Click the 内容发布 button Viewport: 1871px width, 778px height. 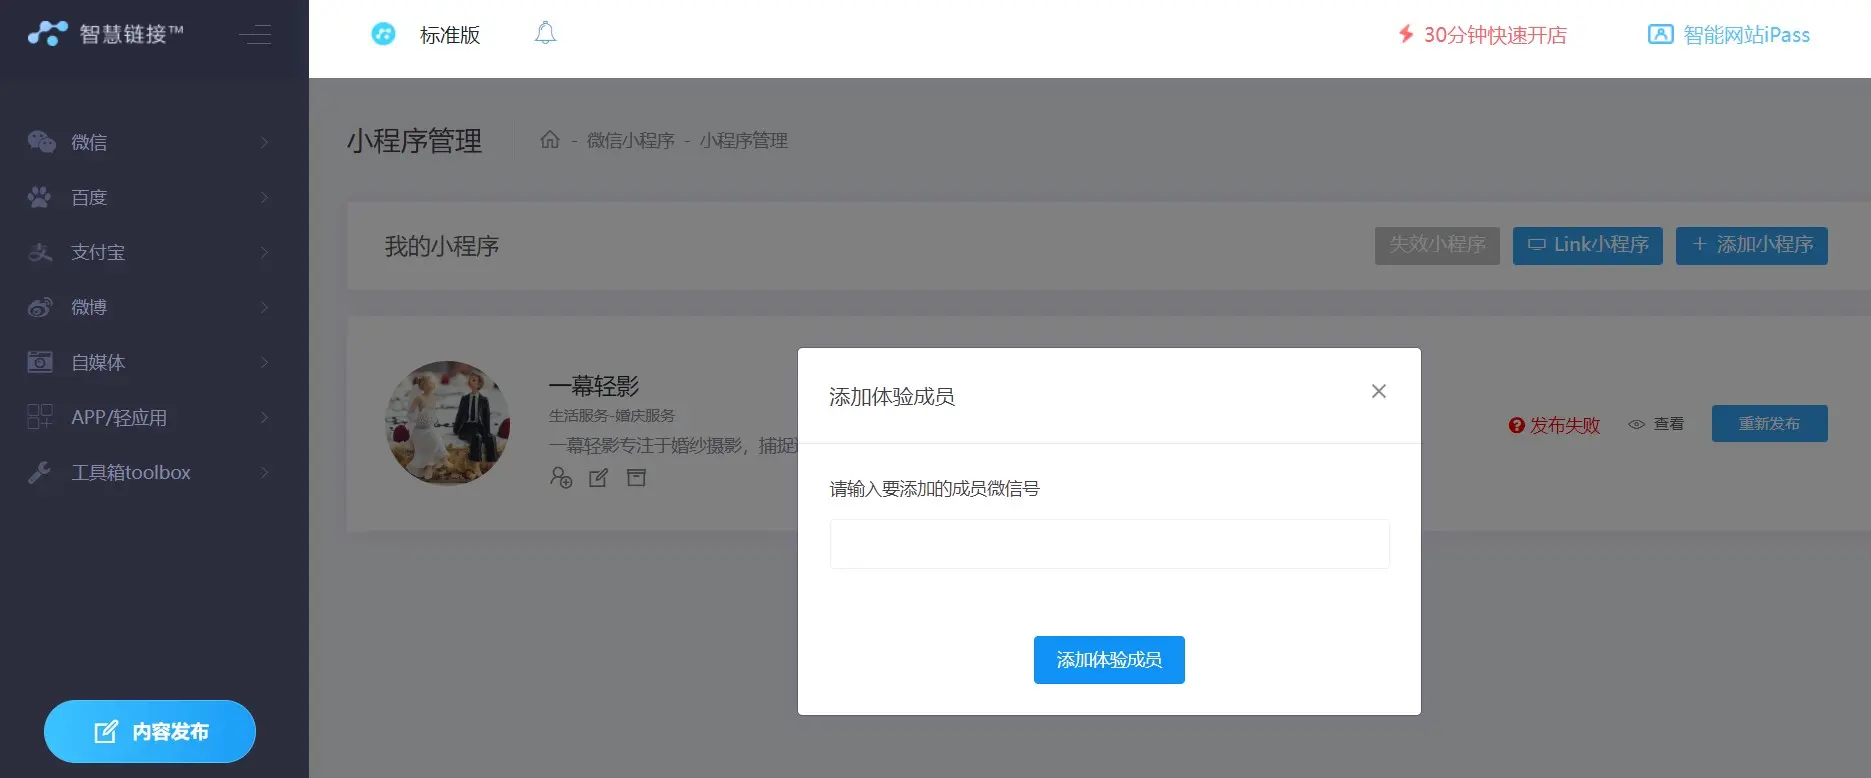point(150,732)
